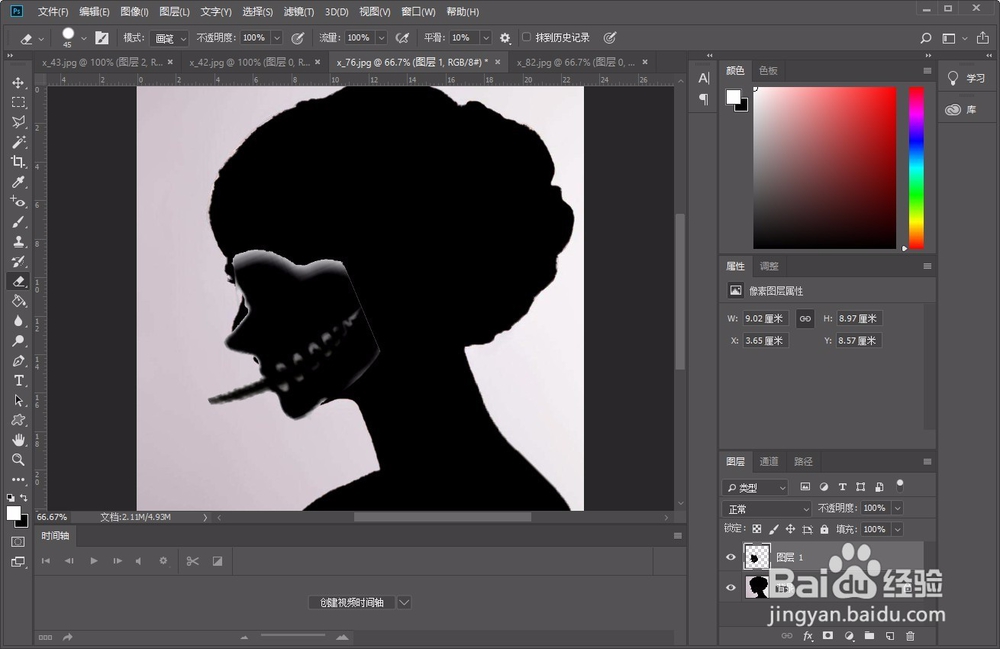The width and height of the screenshot is (1000, 649).
Task: Toggle lock transparent pixels
Action: pos(756,529)
